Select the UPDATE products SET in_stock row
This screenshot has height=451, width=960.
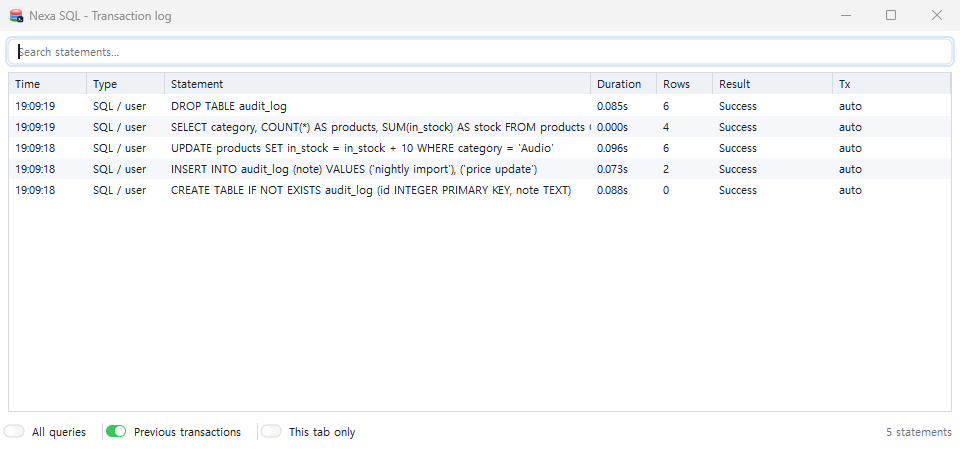480,148
